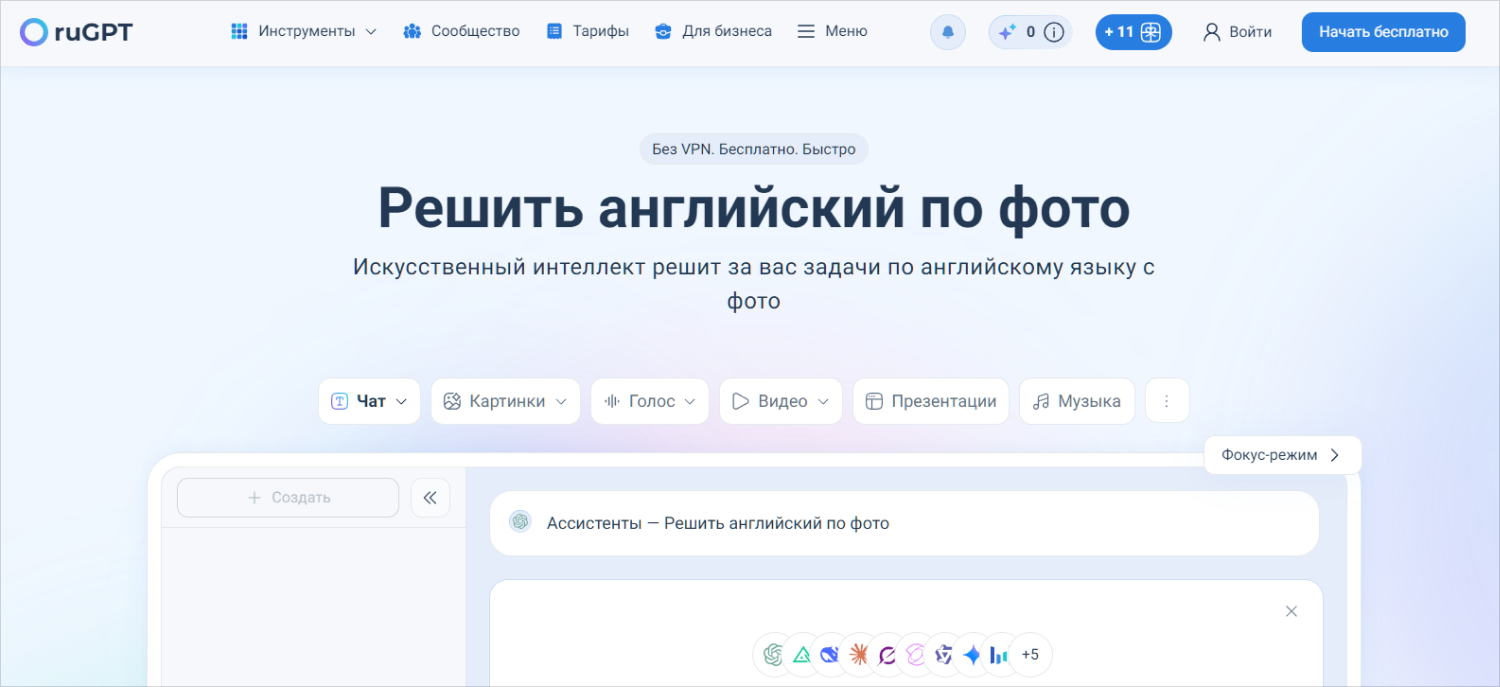Image resolution: width=1500 pixels, height=687 pixels.
Task: Expand the Видео dropdown
Action: click(x=780, y=401)
